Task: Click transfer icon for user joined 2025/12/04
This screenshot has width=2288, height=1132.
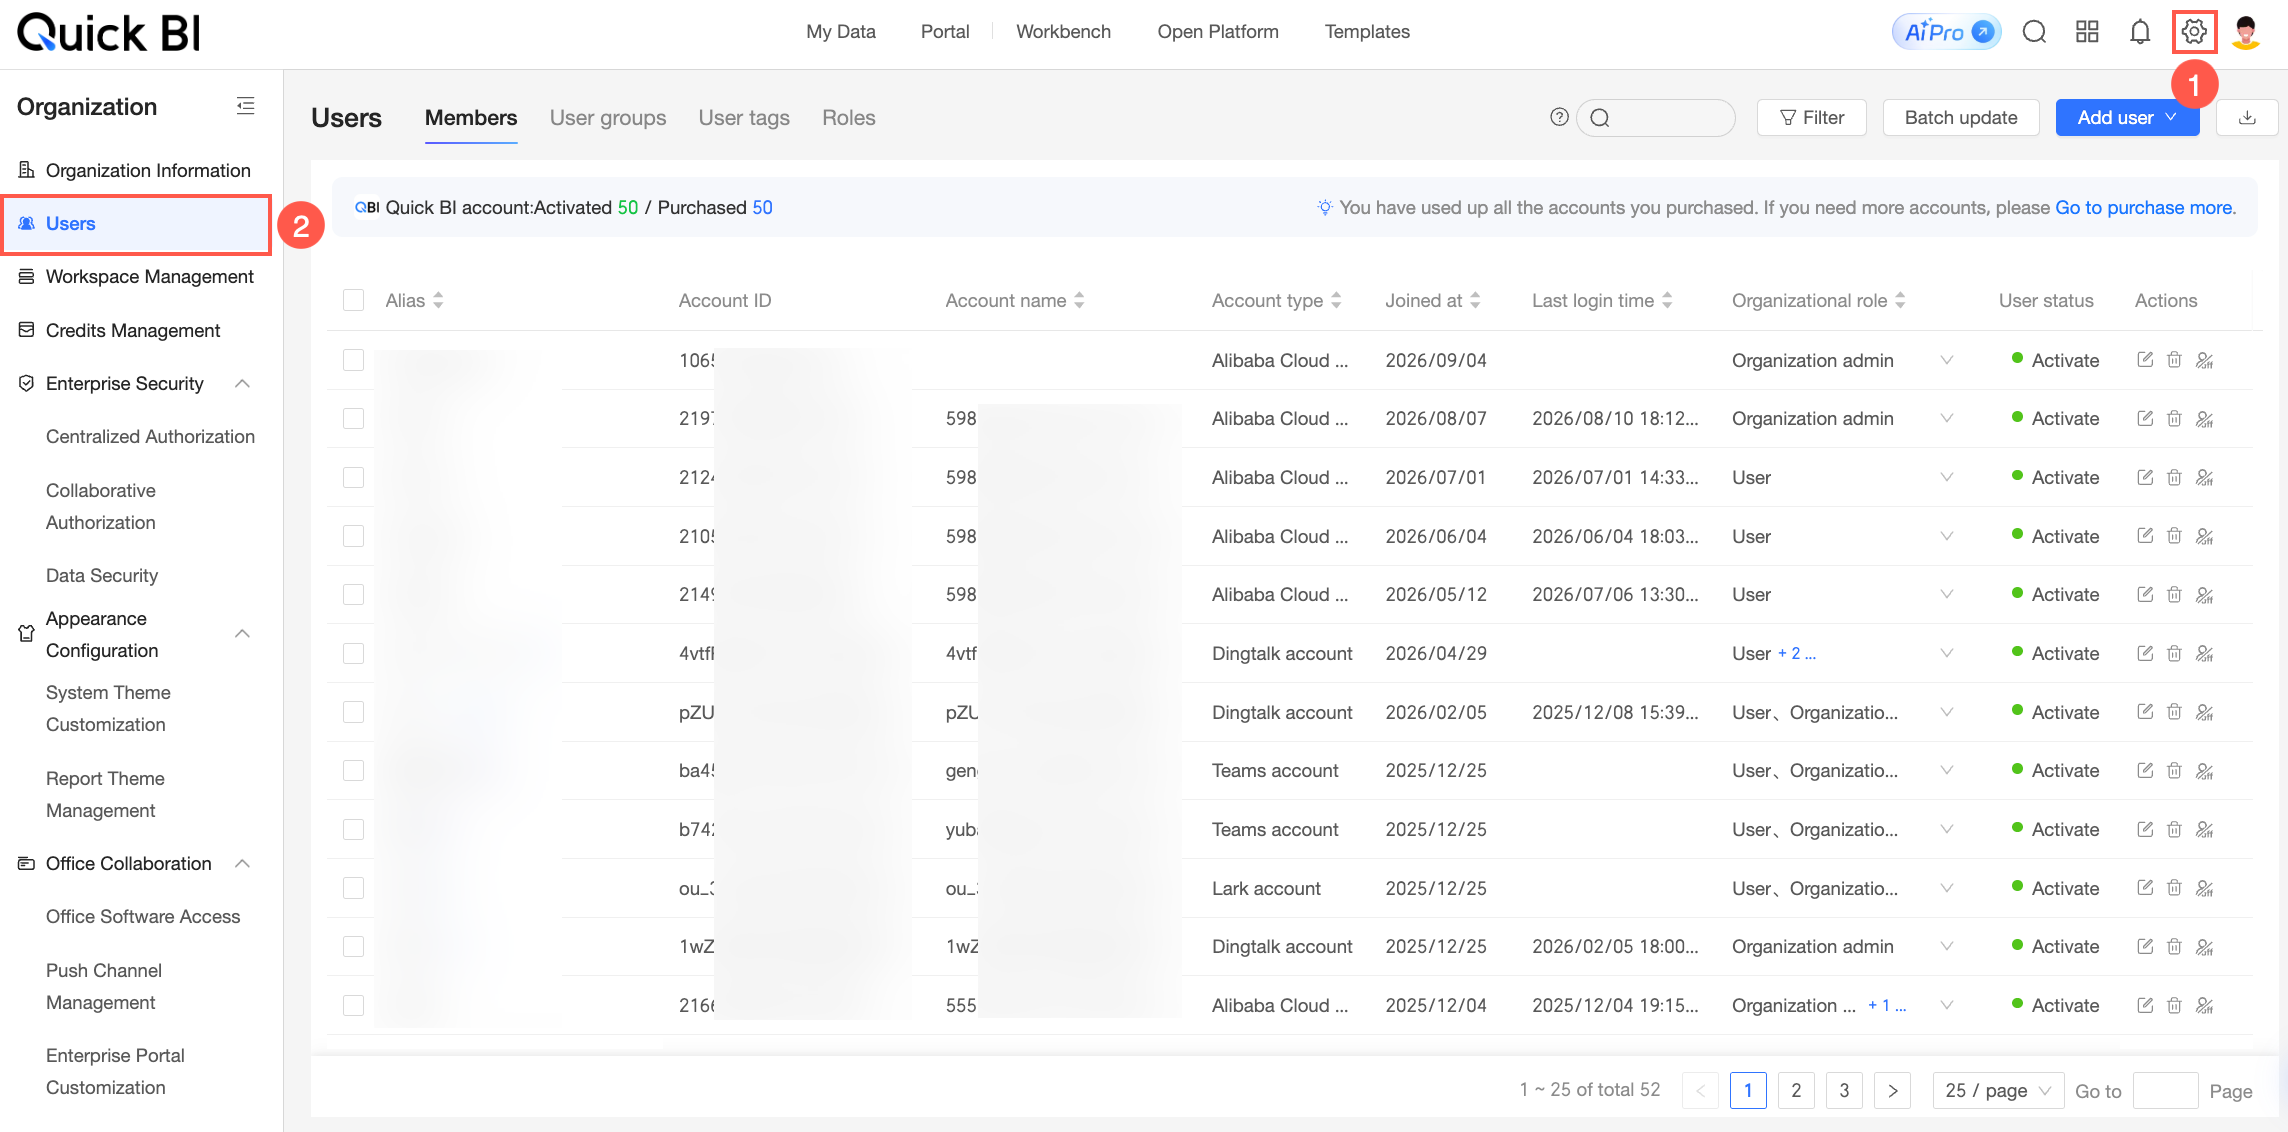Action: pos(2204,1006)
